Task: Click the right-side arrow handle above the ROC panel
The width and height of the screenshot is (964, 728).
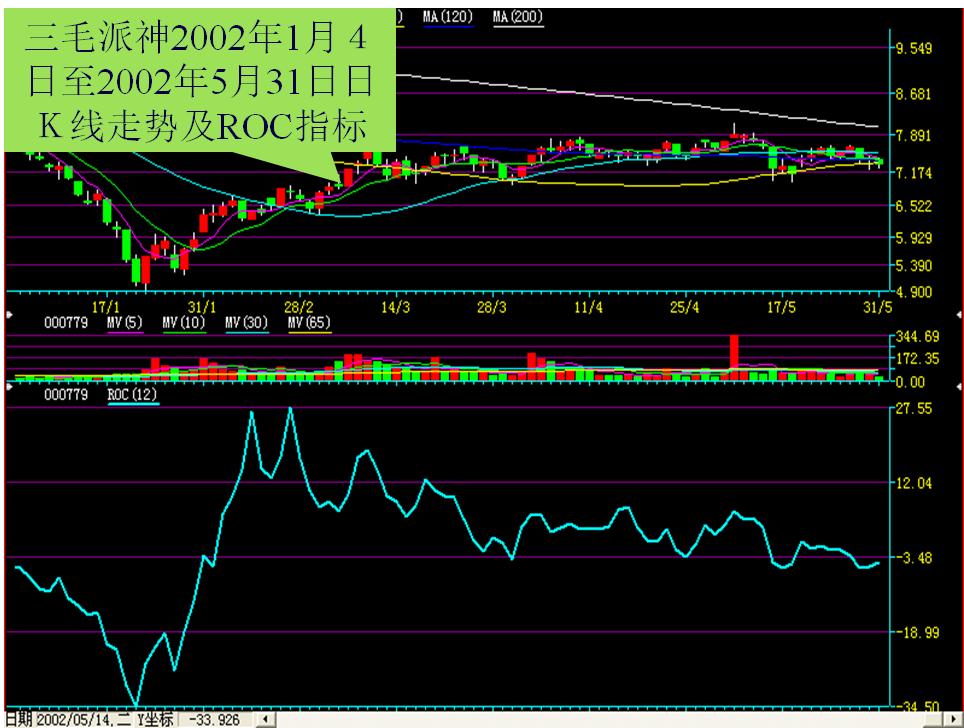Action: 959,386
